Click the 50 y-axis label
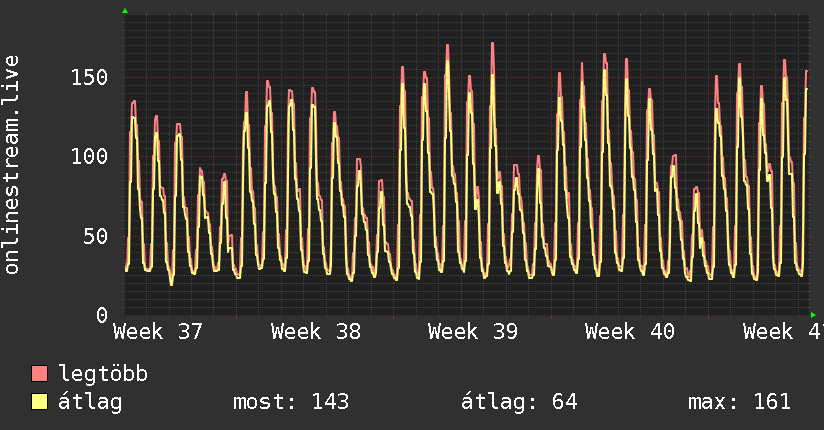The image size is (824, 430). click(96, 237)
